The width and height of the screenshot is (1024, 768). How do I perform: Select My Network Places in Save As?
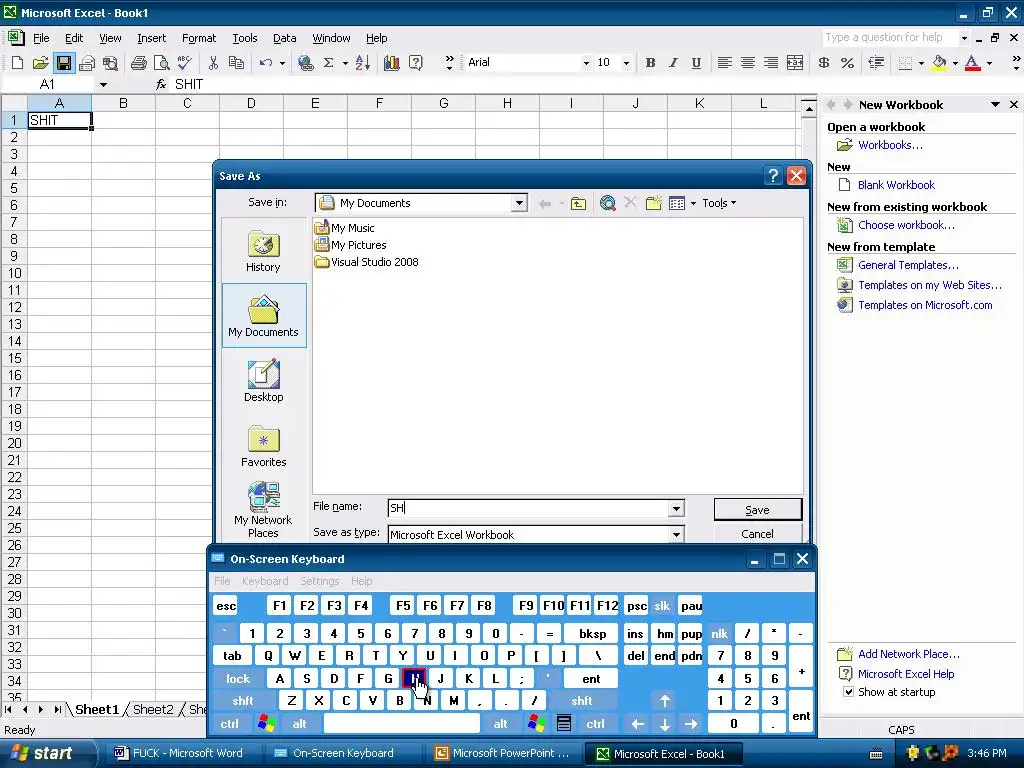click(263, 509)
